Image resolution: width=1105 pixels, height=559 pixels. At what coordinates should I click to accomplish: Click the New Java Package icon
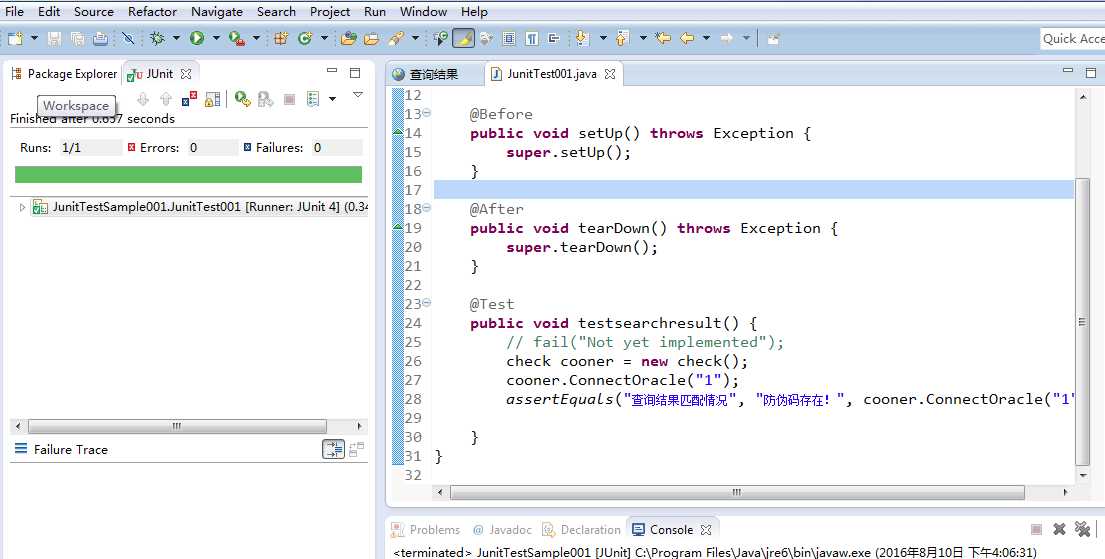coord(280,39)
